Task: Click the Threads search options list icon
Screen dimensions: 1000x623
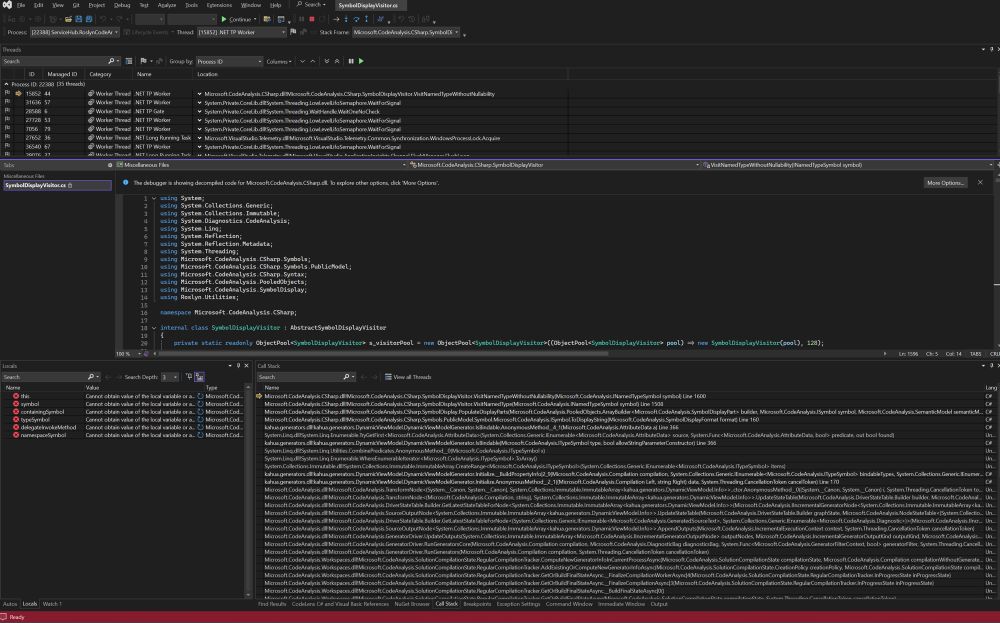Action: click(129, 61)
